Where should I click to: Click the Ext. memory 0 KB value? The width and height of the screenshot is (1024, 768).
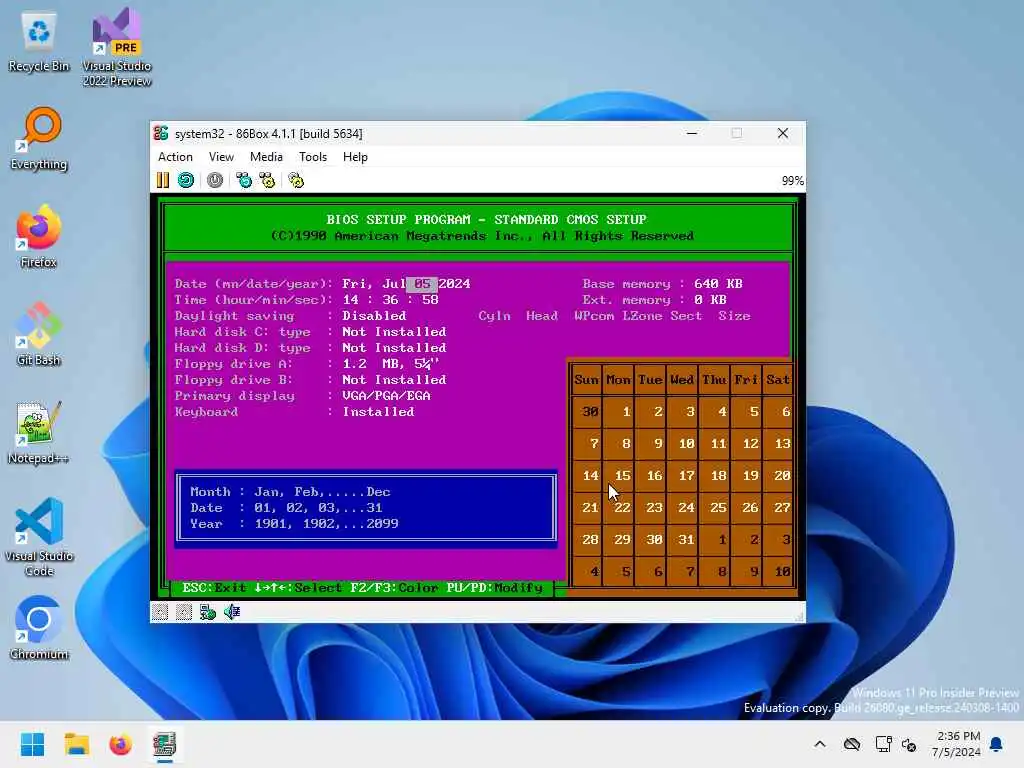[710, 300]
